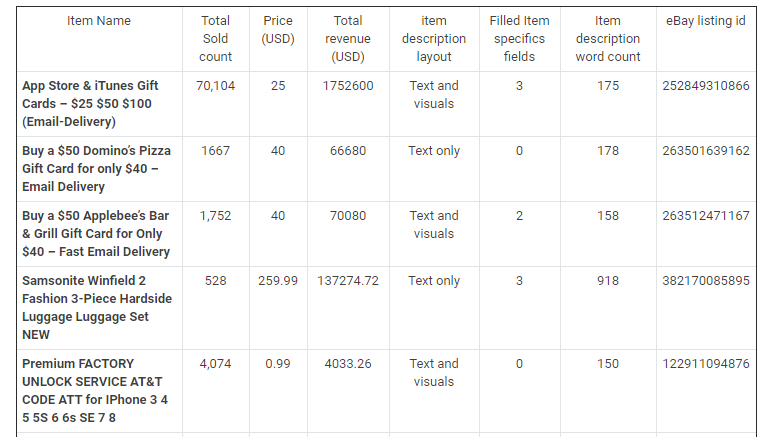This screenshot has width=774, height=437.
Task: Click the Total revenue (USD) header
Action: point(348,39)
